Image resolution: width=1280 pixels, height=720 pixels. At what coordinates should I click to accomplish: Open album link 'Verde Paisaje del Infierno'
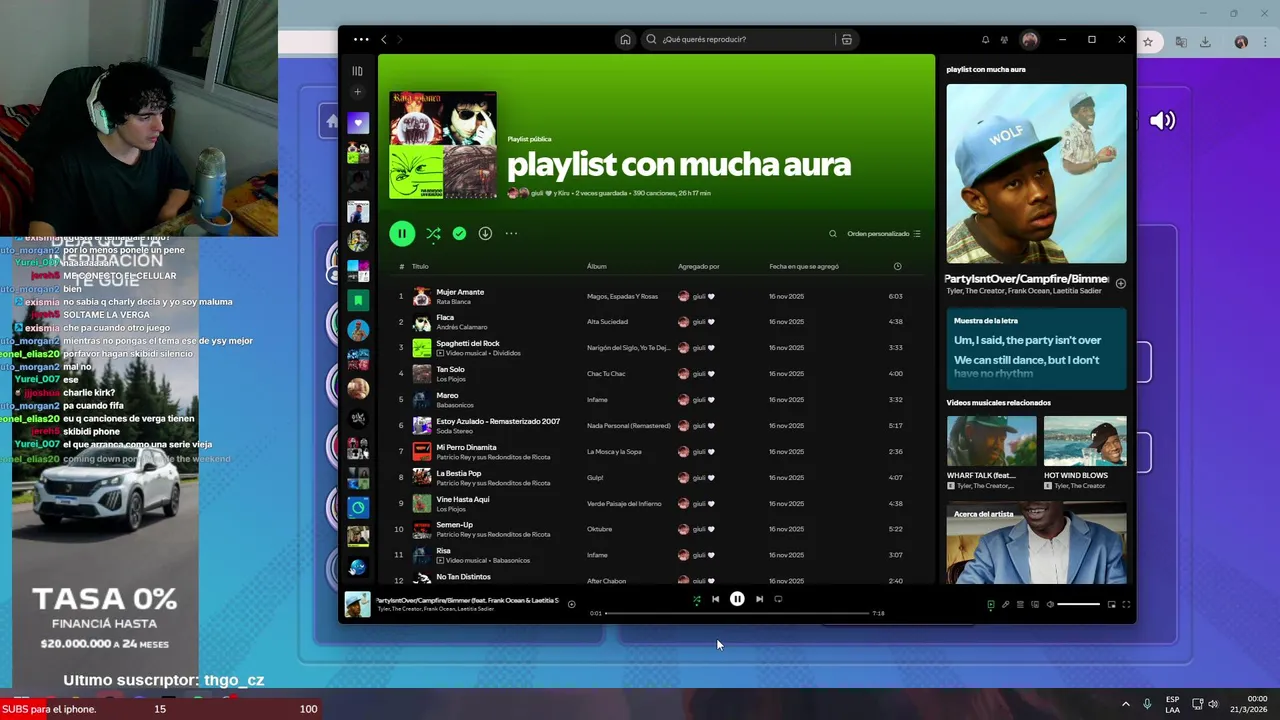[x=624, y=504]
